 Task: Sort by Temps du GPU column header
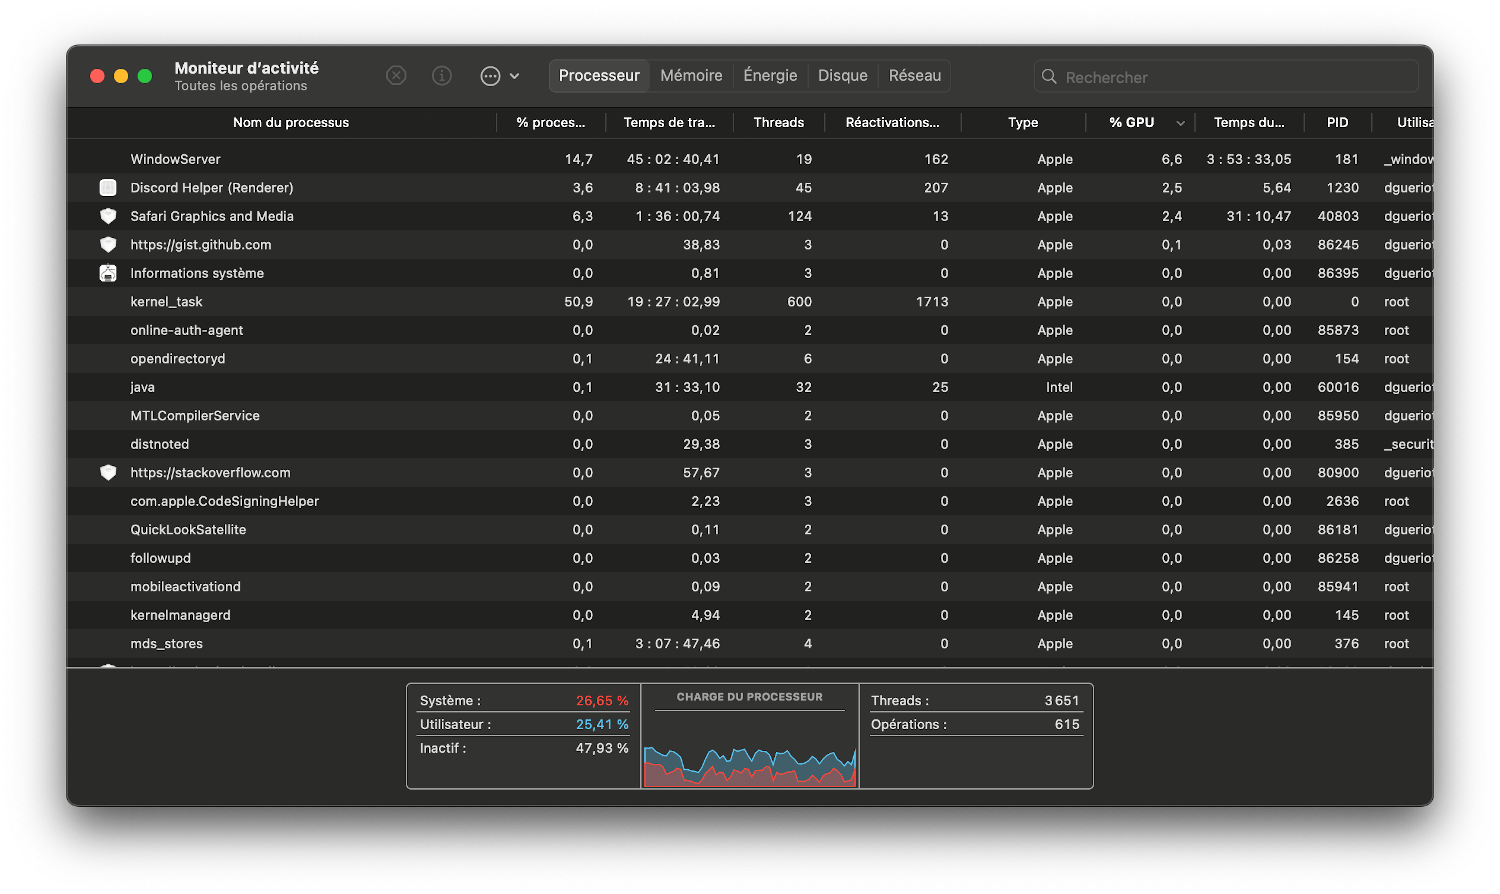point(1249,123)
